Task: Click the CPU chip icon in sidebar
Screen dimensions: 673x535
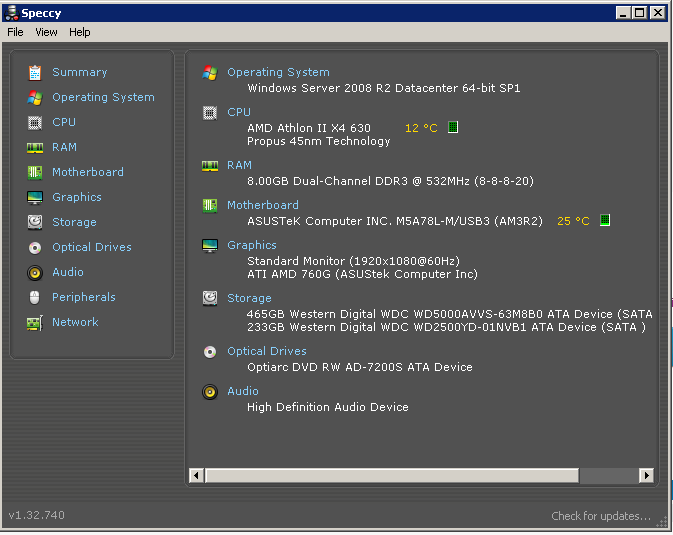Action: 35,123
